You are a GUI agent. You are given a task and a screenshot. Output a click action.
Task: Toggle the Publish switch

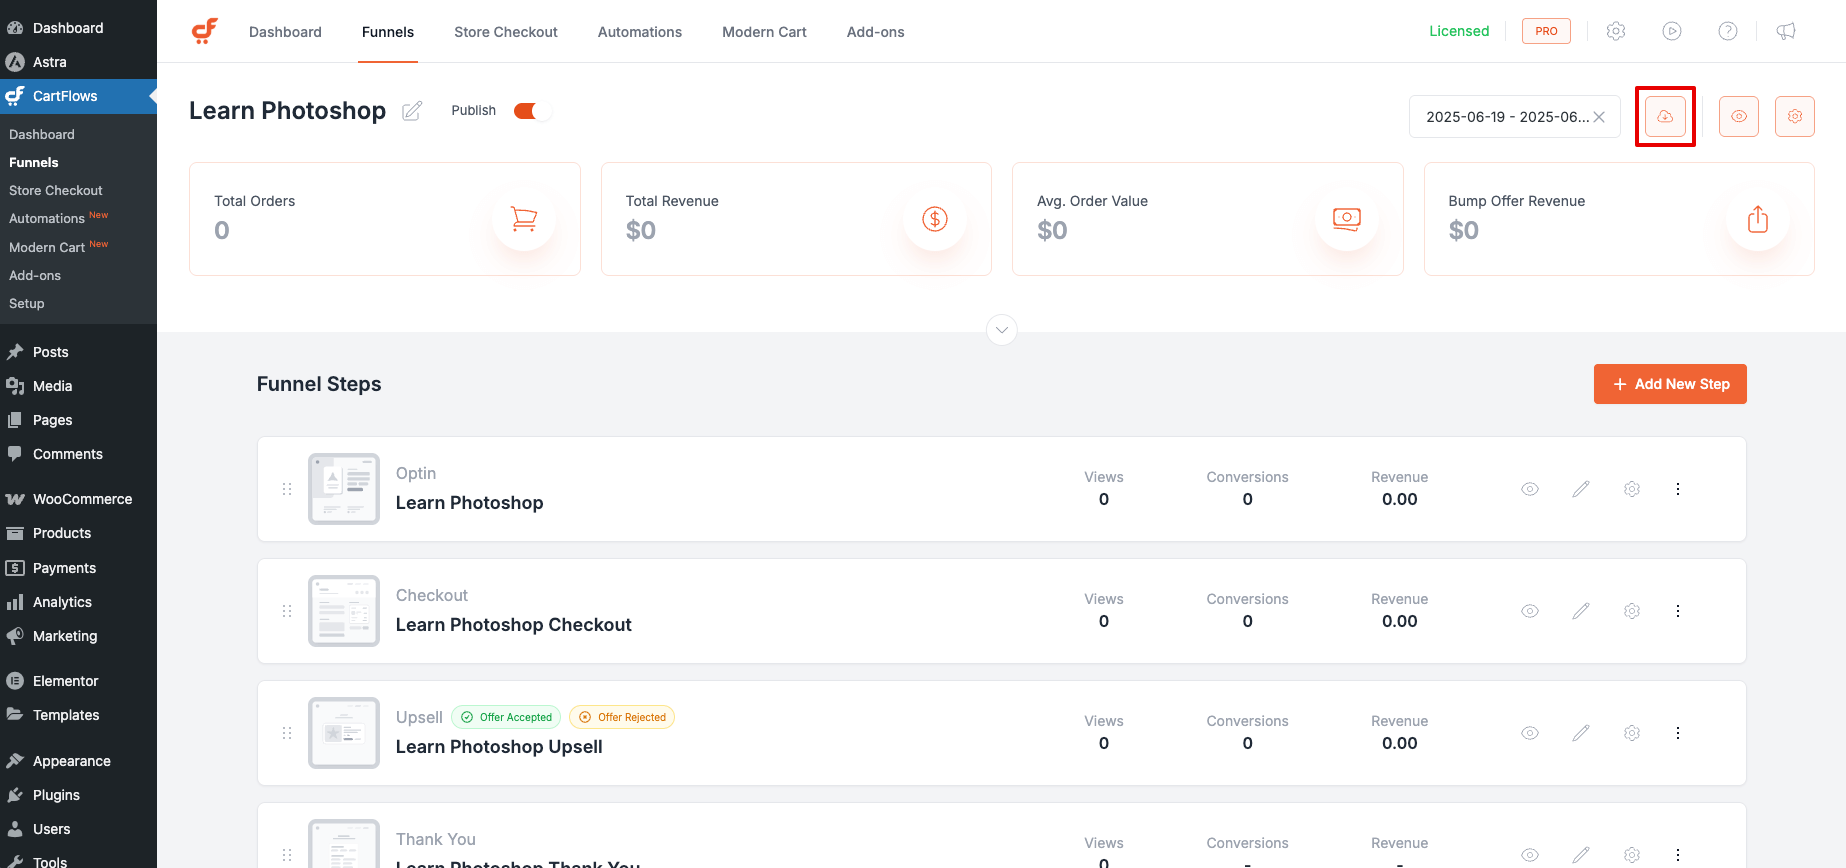click(x=531, y=111)
